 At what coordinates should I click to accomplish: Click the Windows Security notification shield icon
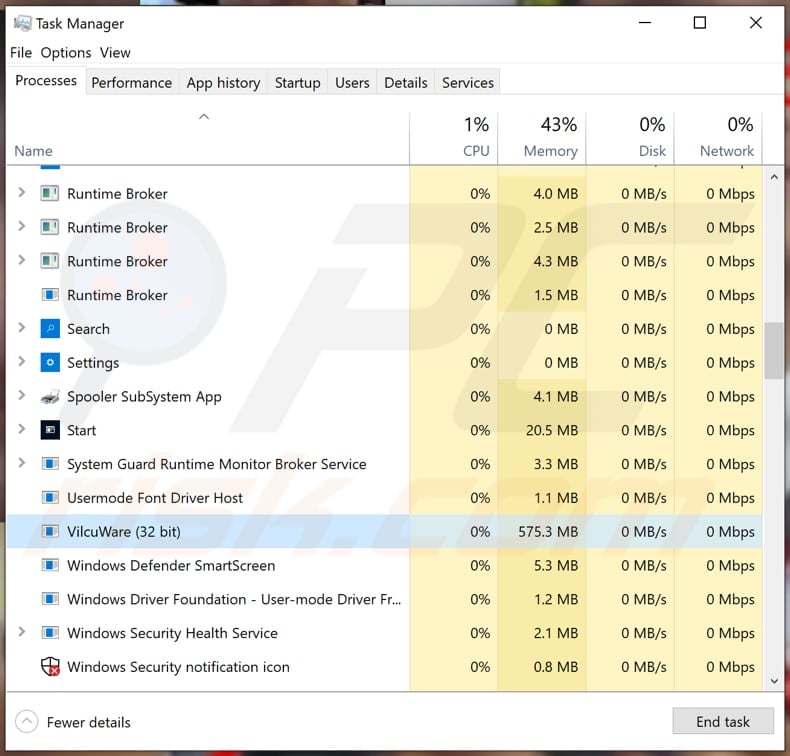(x=50, y=667)
